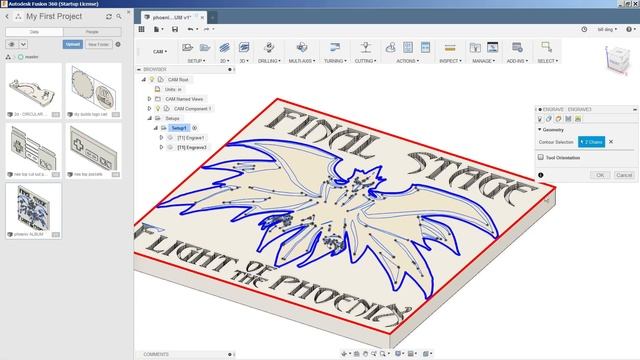Expand the [T1] Engrave1 operation

pos(161,138)
